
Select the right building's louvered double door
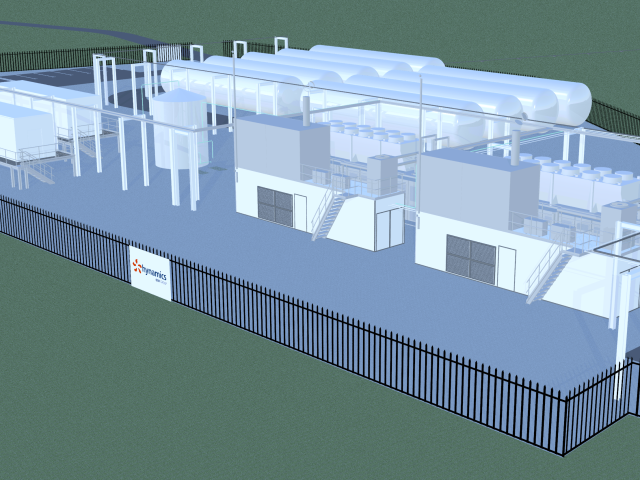click(x=470, y=256)
